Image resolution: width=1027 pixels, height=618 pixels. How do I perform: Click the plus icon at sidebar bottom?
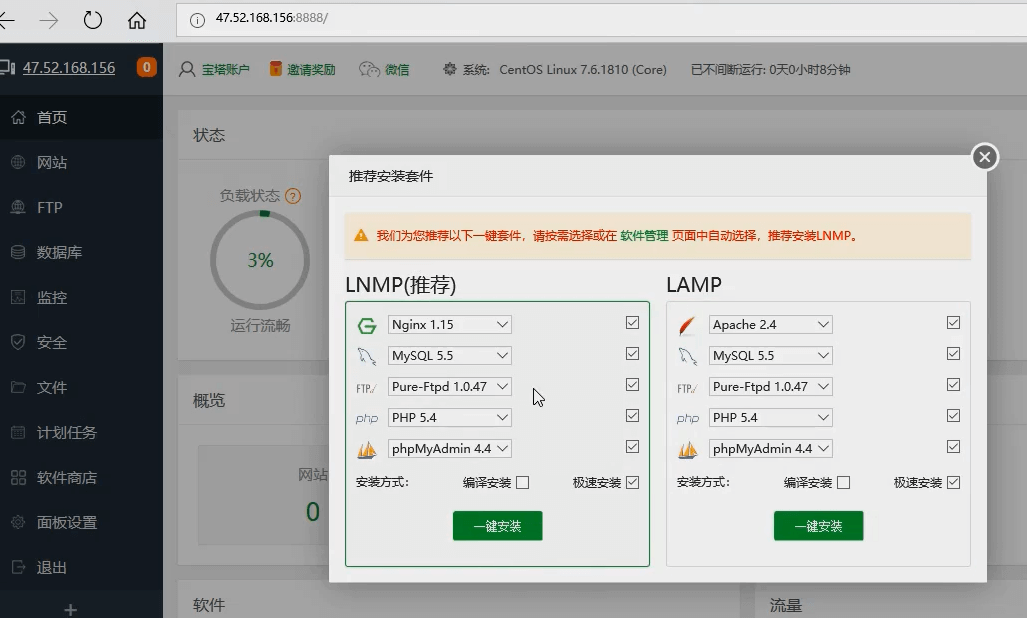(71, 609)
